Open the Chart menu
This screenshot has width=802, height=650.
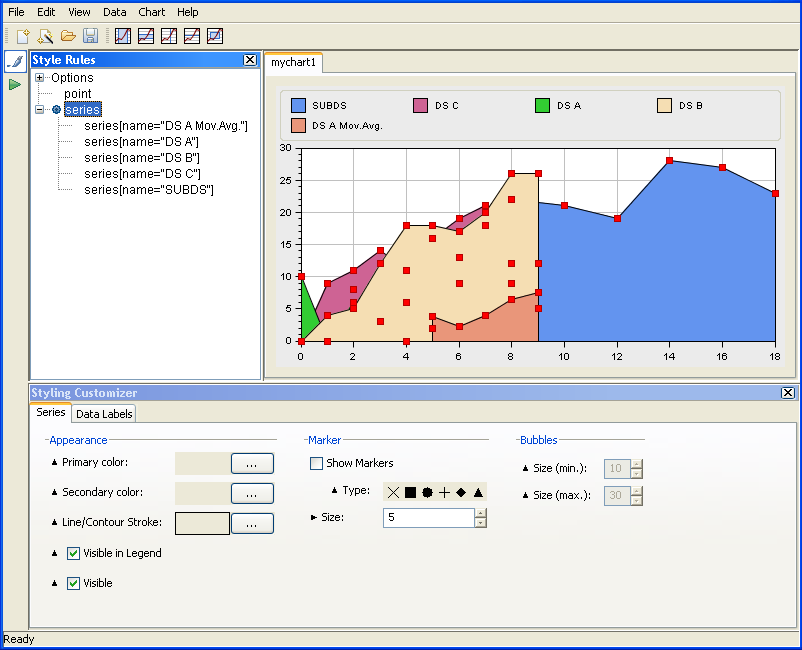pos(152,12)
